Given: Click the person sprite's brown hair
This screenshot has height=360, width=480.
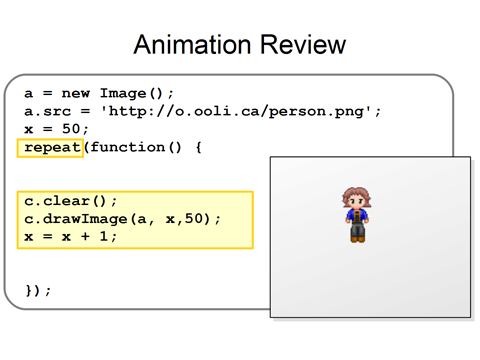Looking at the screenshot, I should point(356,194).
